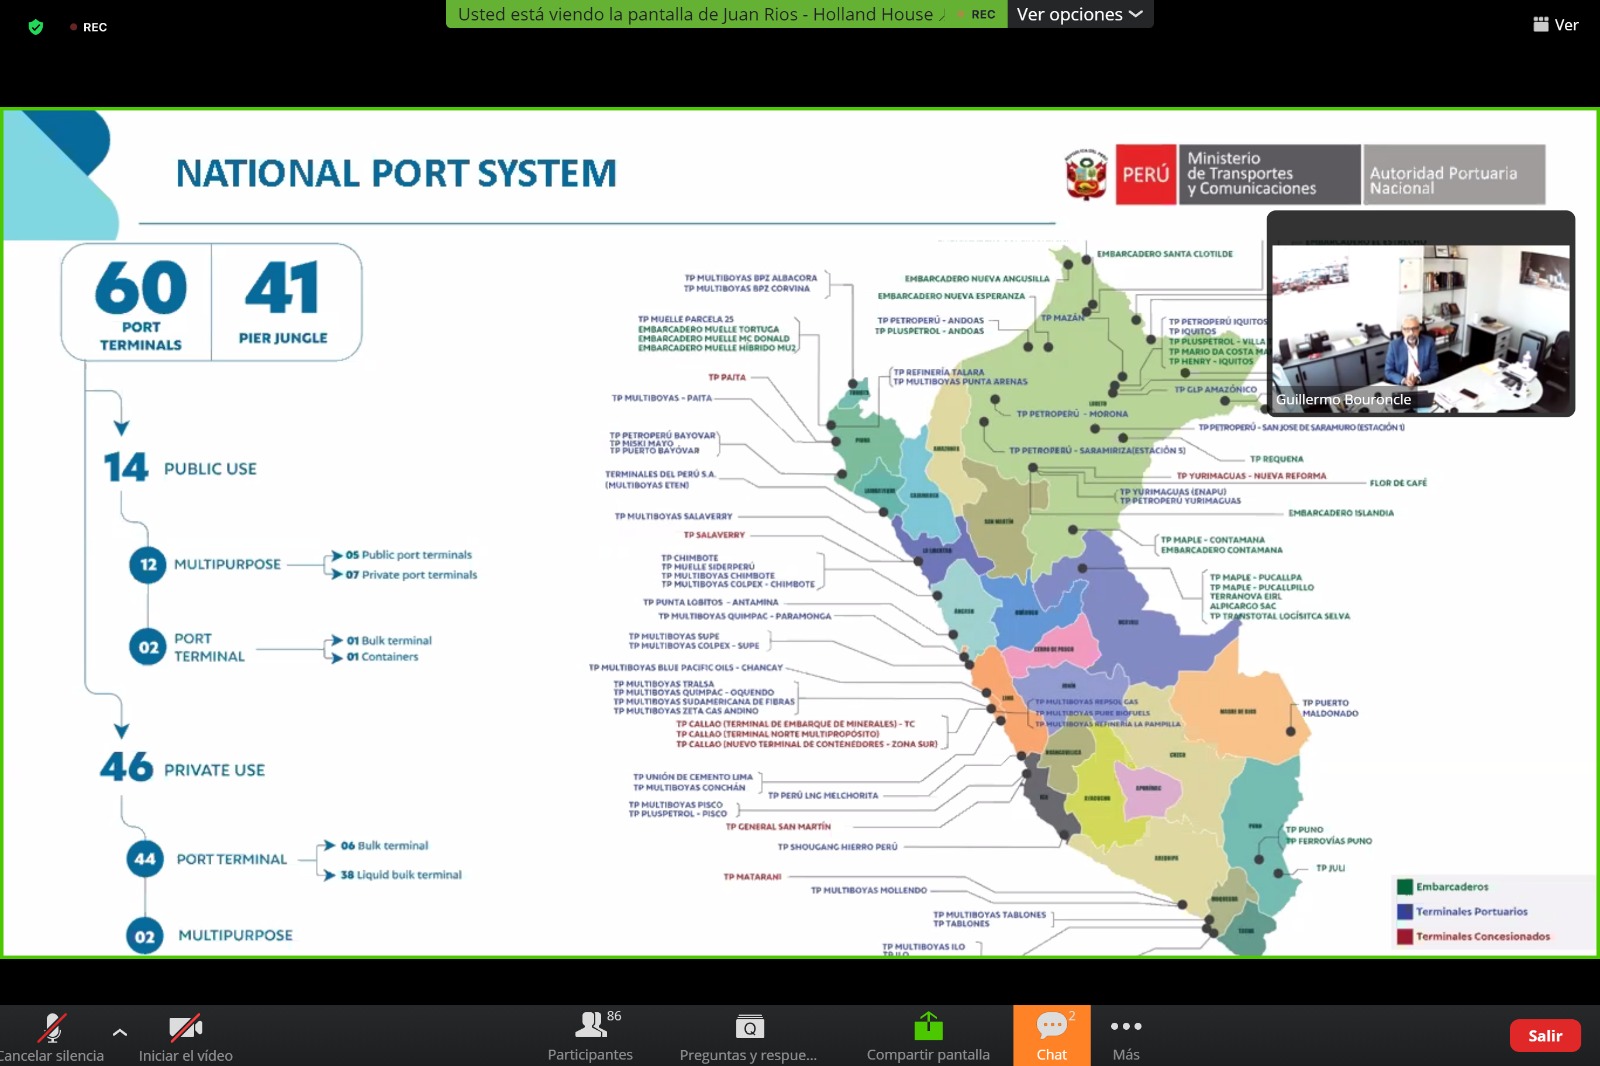1600x1066 pixels.
Task: Click the blue Terminales Portuarios legend swatch
Action: click(1404, 912)
